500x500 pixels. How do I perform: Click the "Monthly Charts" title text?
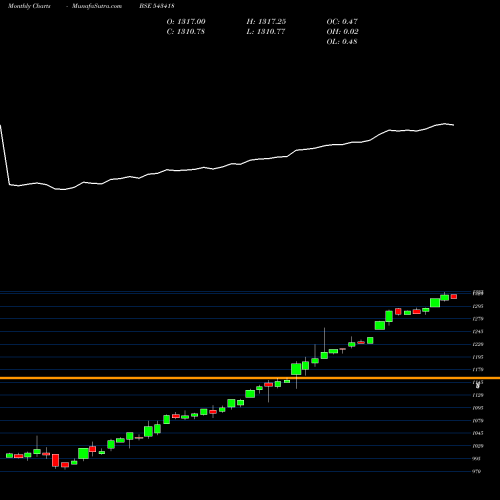(29, 6)
